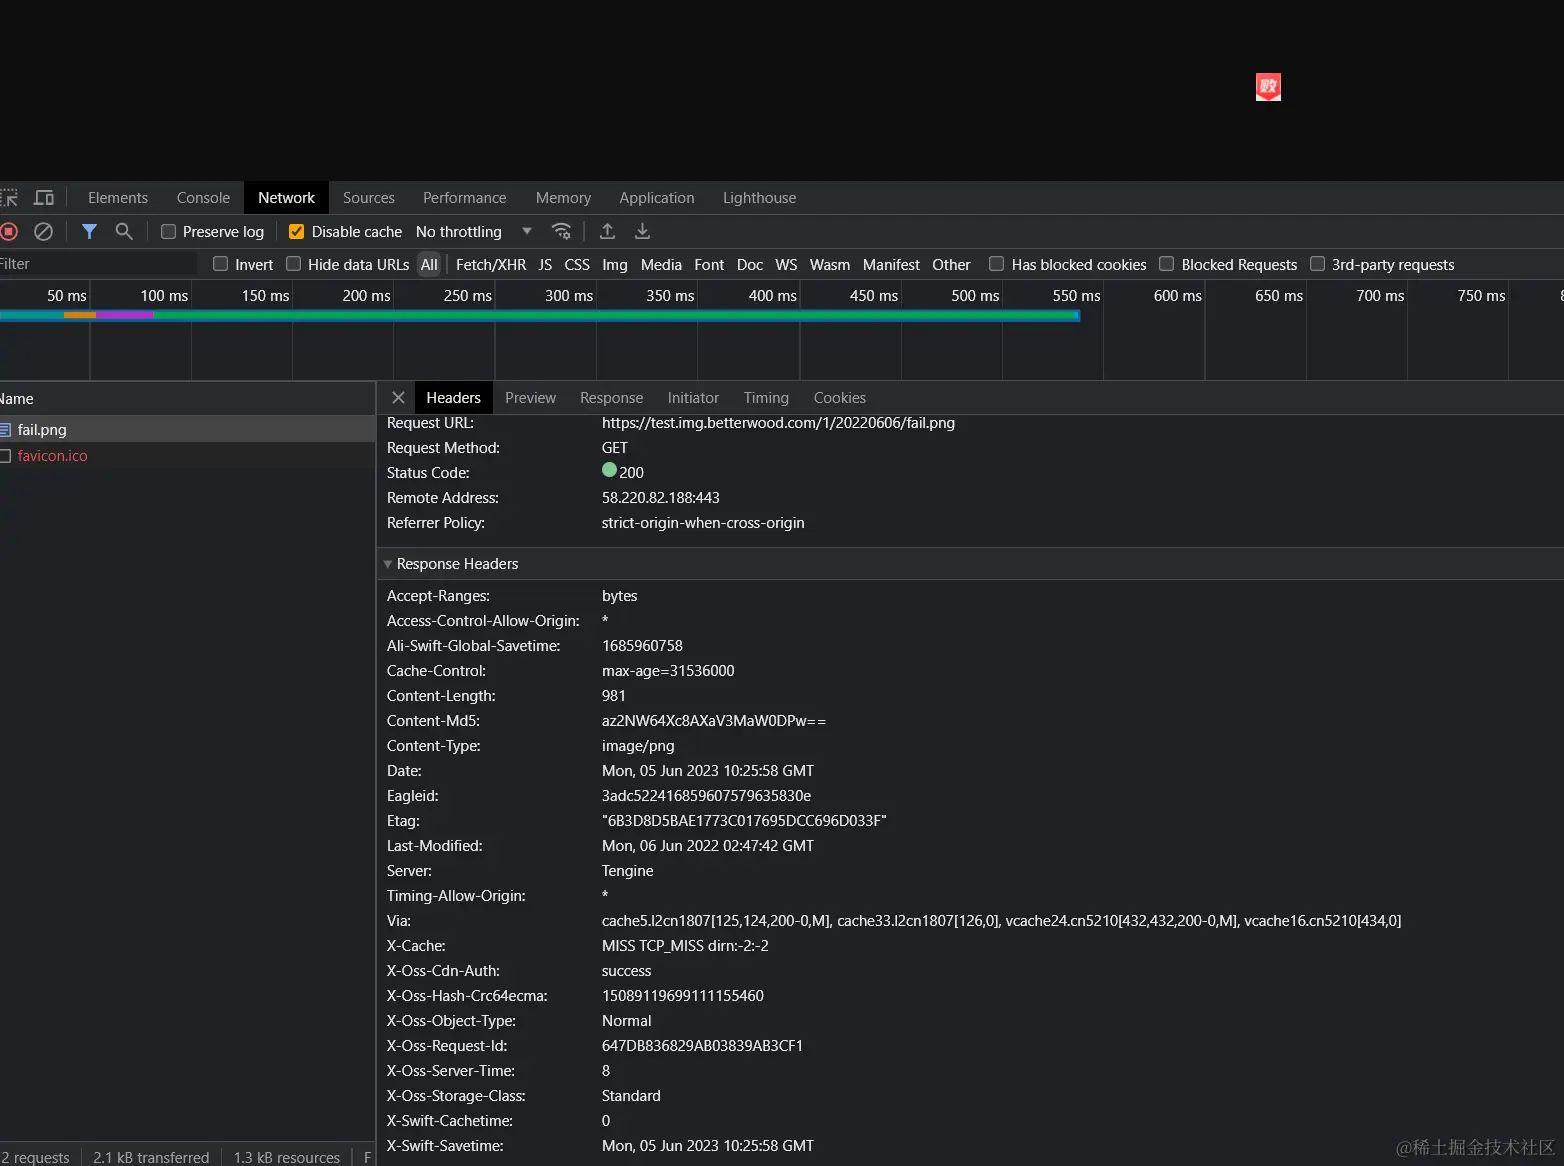Check 3rd-party requests checkbox
1564x1166 pixels.
pos(1318,264)
